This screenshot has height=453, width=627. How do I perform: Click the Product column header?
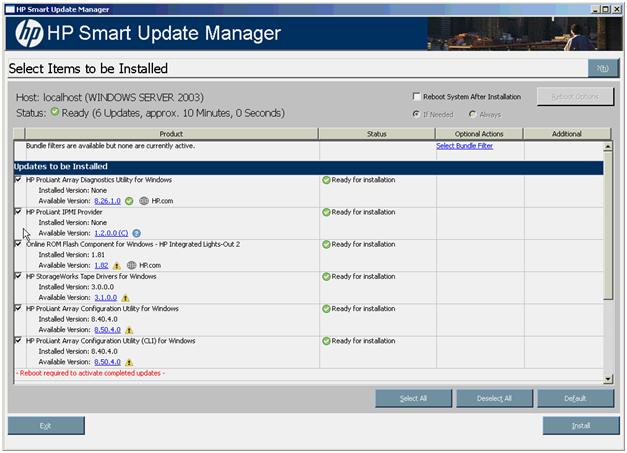[165, 133]
